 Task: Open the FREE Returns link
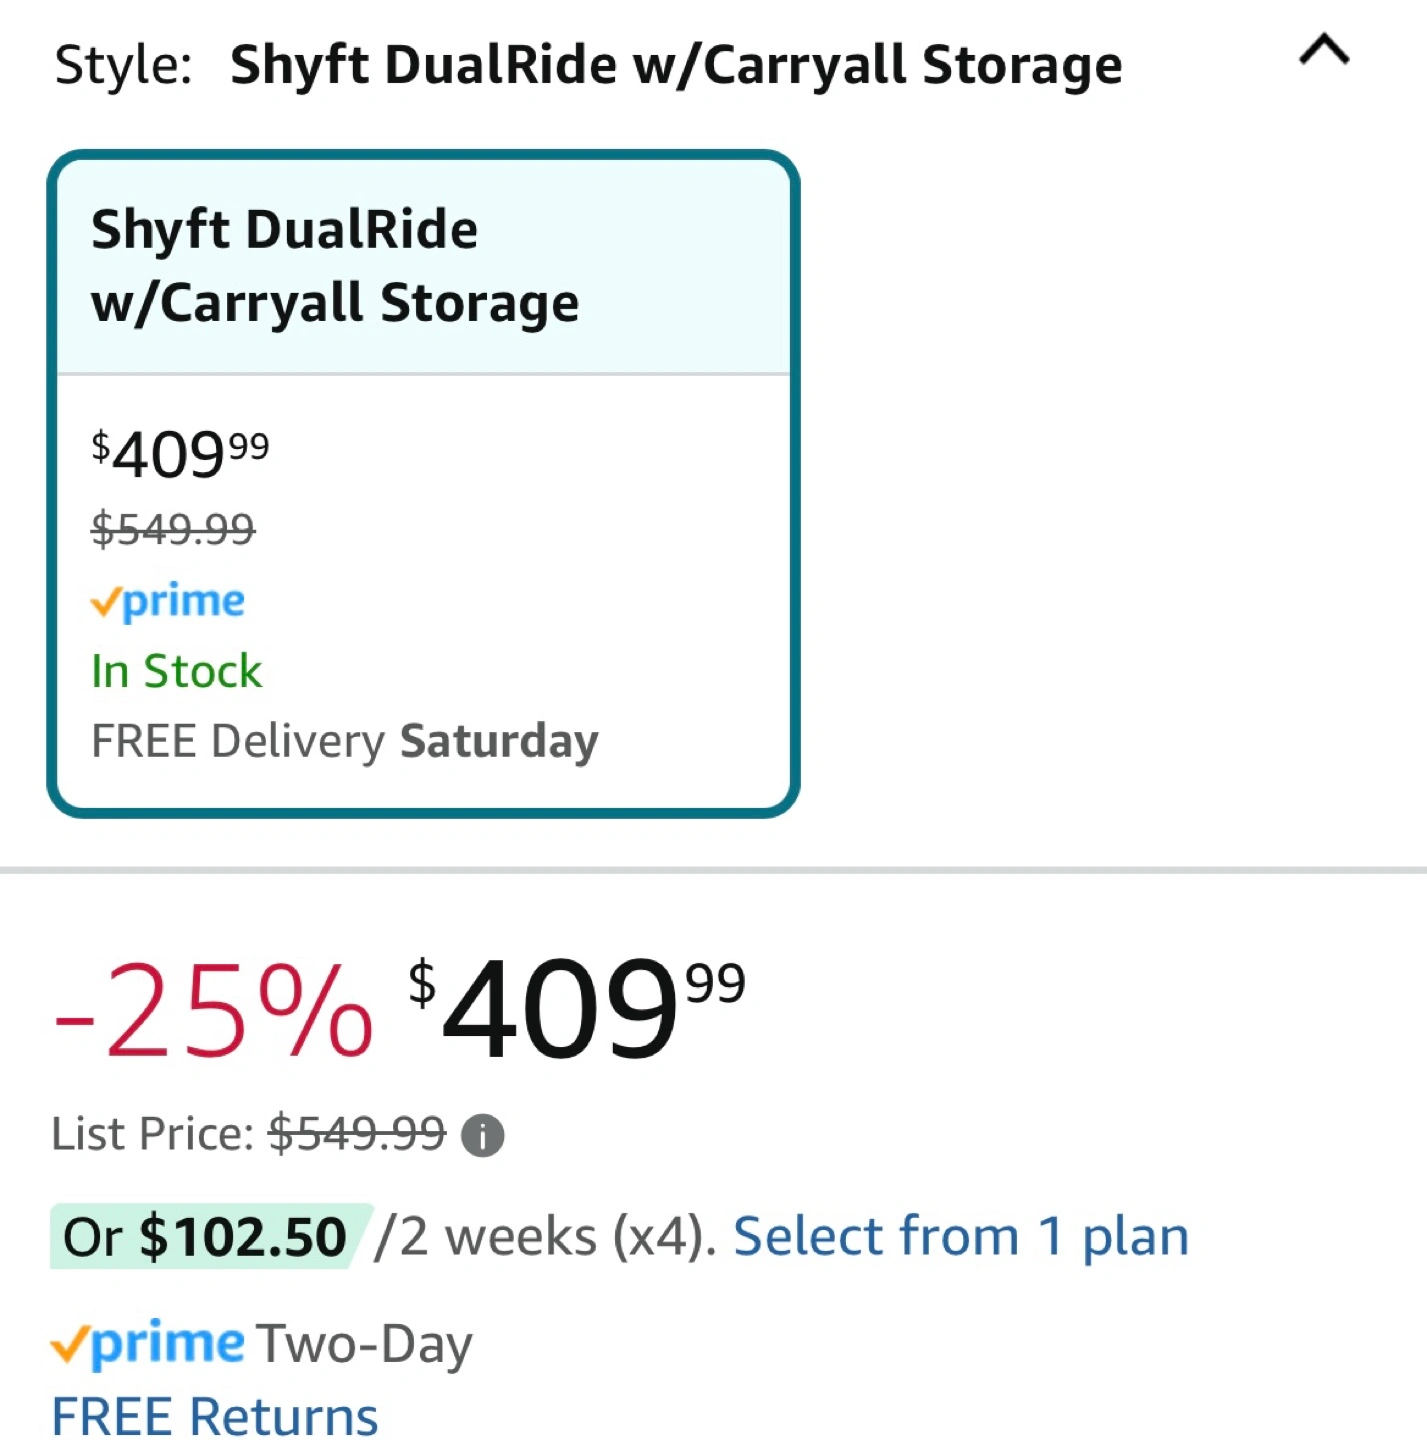[215, 1416]
